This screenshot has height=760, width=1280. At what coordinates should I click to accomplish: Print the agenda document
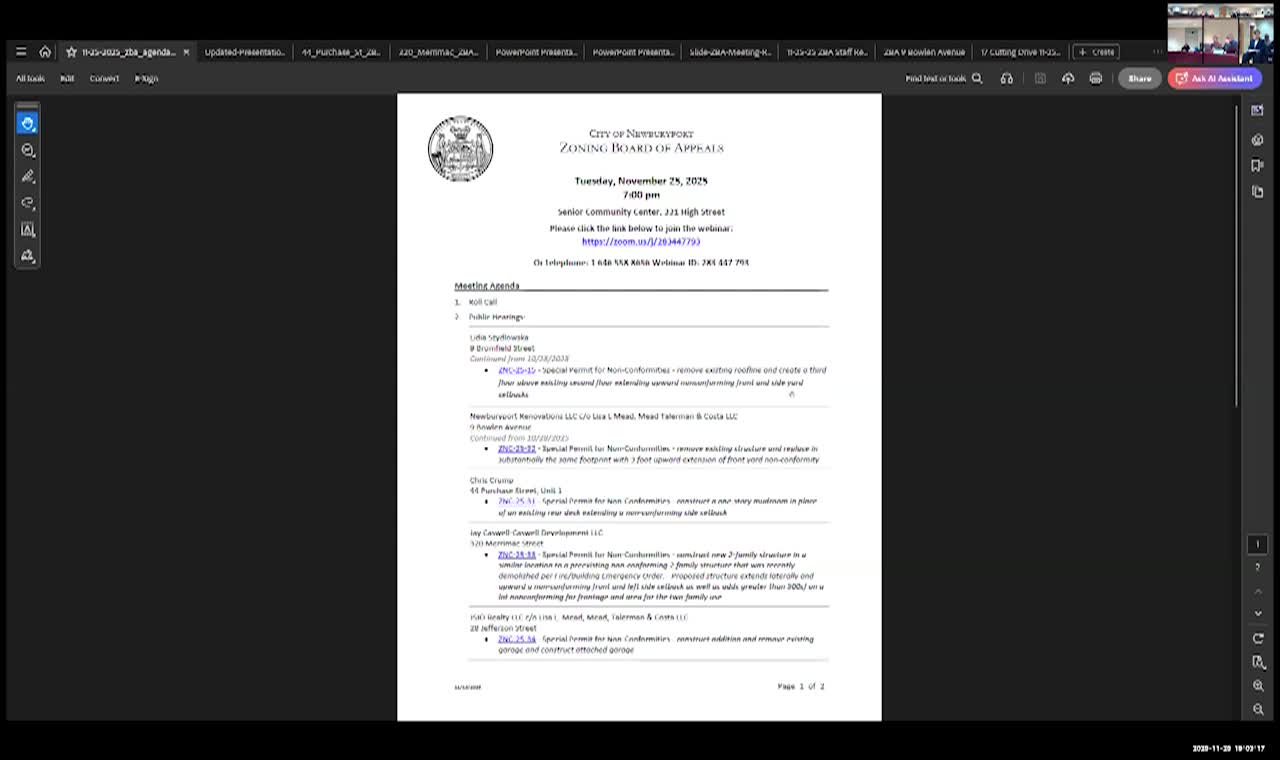tap(1096, 78)
